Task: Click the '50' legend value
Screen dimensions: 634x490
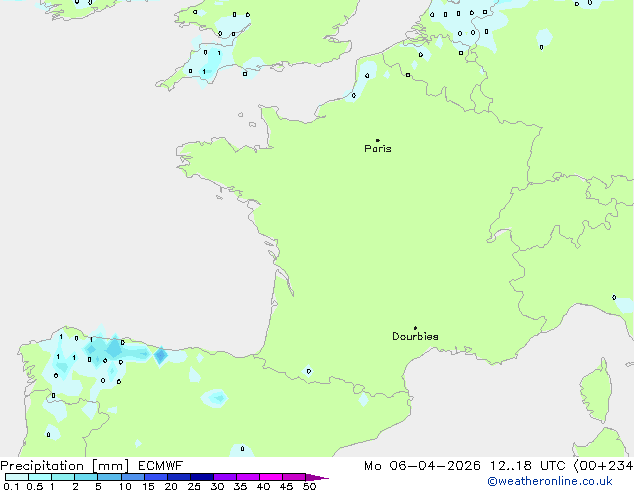Action: 309,486
